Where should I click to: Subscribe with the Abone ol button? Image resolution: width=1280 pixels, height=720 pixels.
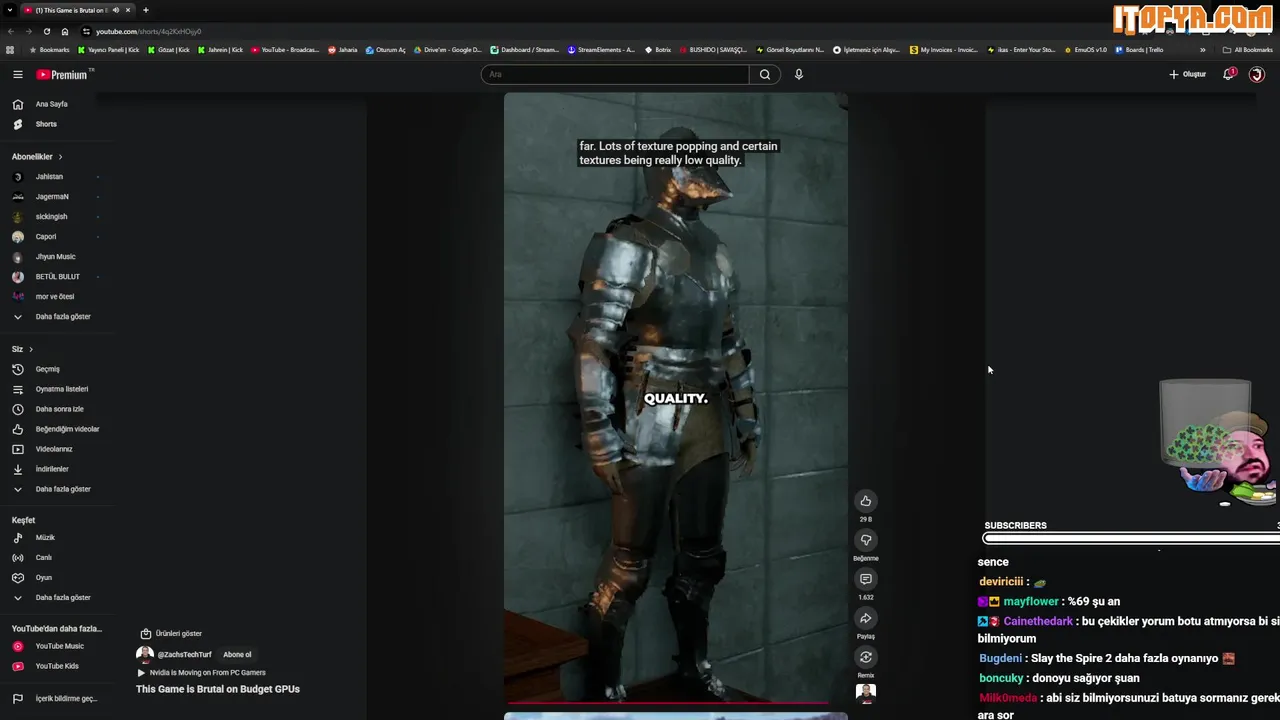[x=237, y=655]
